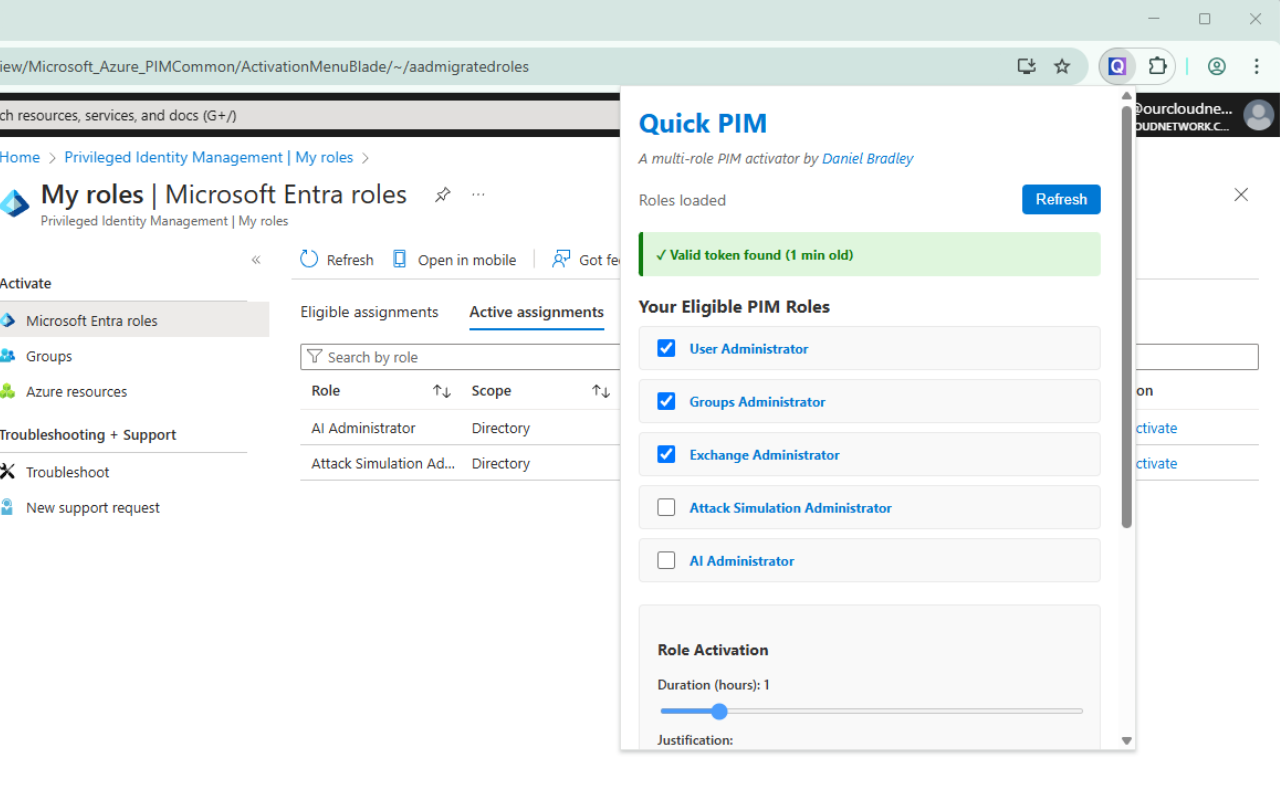Click the Quick PIM scrollbar up arrow

(1127, 96)
